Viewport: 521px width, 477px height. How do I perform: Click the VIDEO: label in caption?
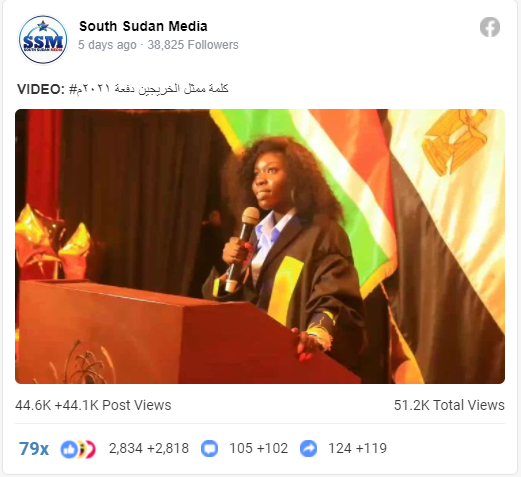tap(41, 89)
